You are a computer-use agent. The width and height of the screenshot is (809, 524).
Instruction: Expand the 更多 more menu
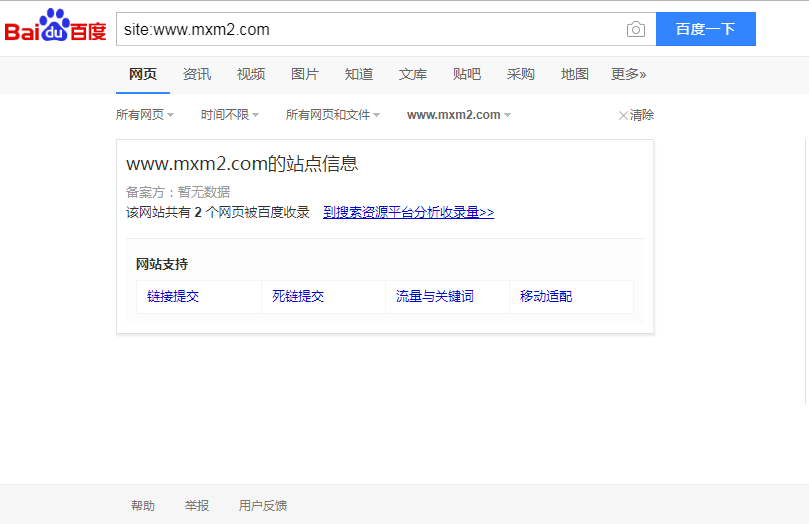coord(629,74)
